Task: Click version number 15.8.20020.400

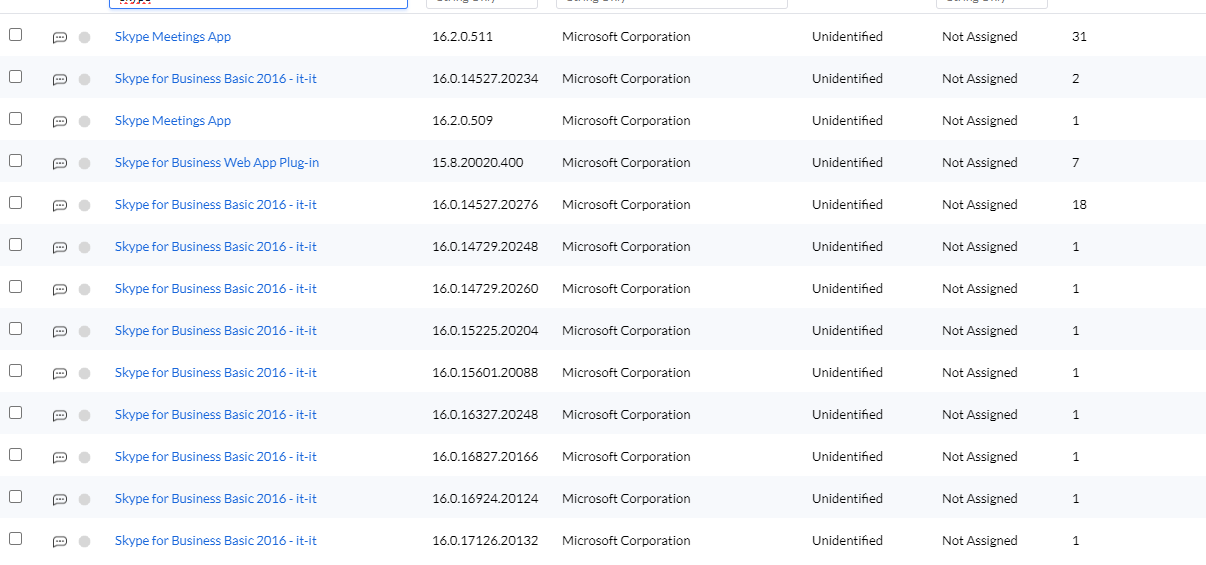Action: coord(478,163)
